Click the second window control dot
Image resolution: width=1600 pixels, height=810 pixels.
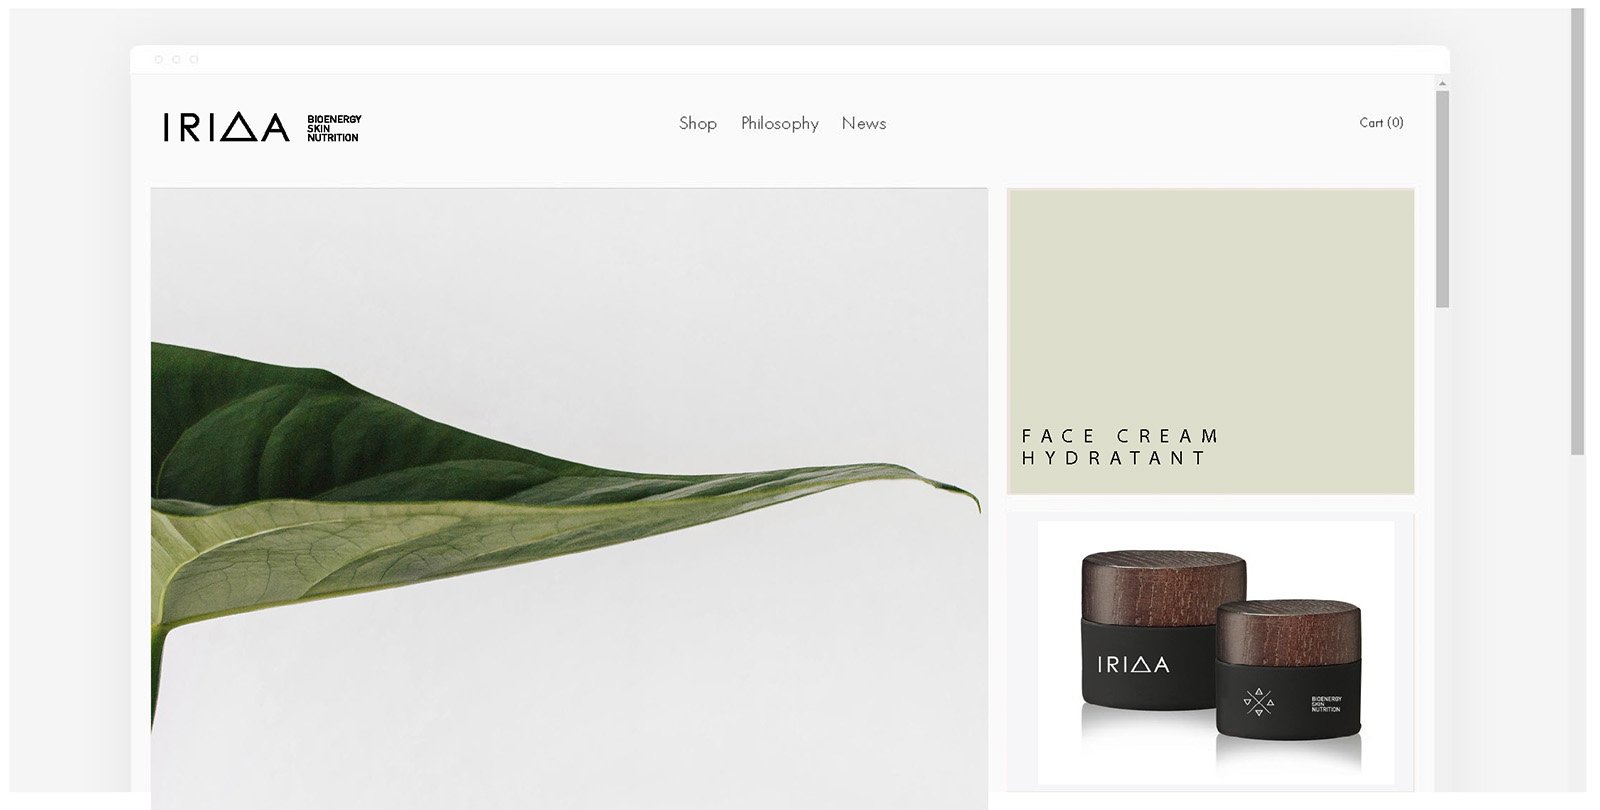pos(176,59)
